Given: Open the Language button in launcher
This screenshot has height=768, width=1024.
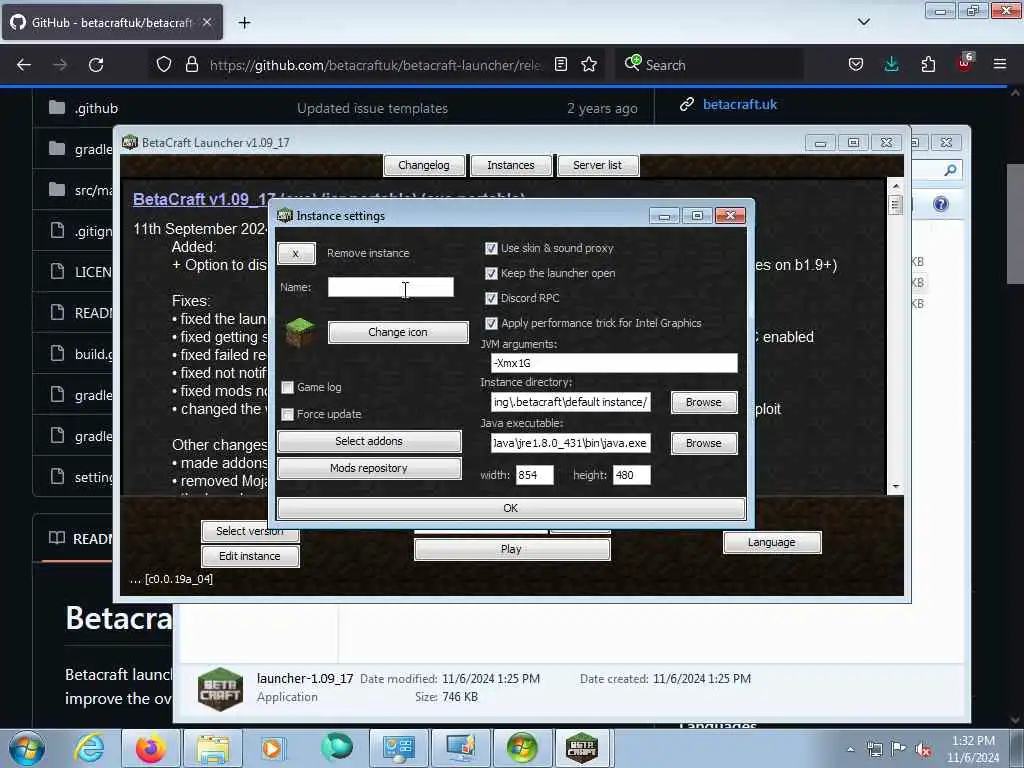Looking at the screenshot, I should [772, 543].
